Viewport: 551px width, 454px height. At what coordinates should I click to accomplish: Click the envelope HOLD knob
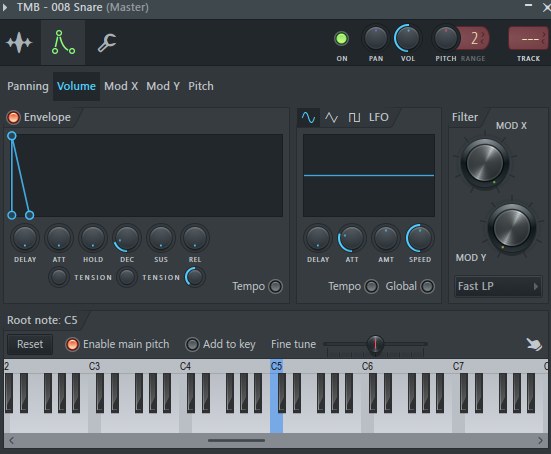93,238
